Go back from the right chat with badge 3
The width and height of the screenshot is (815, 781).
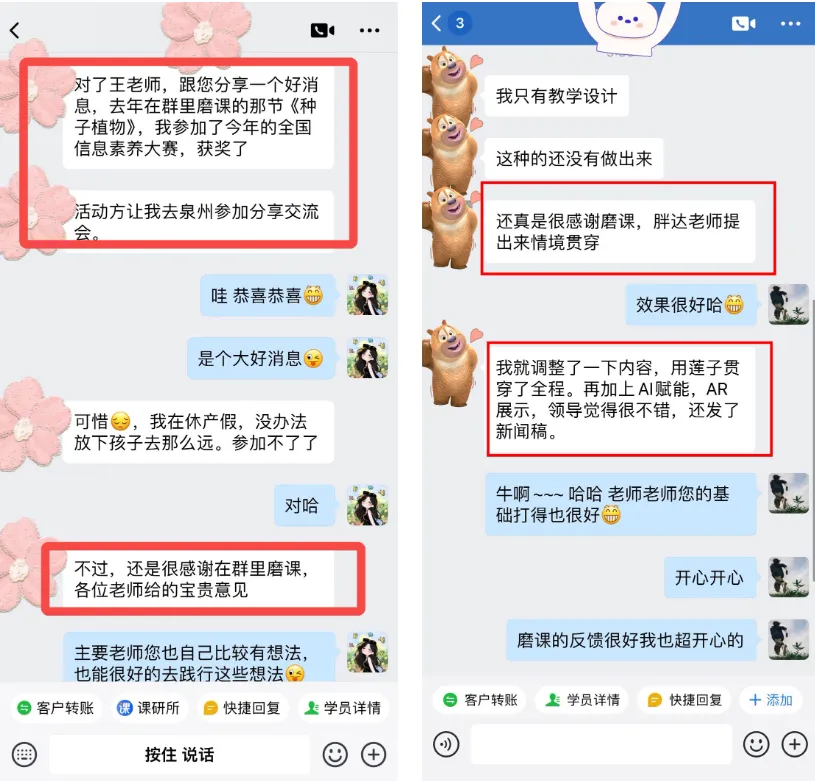(x=437, y=23)
